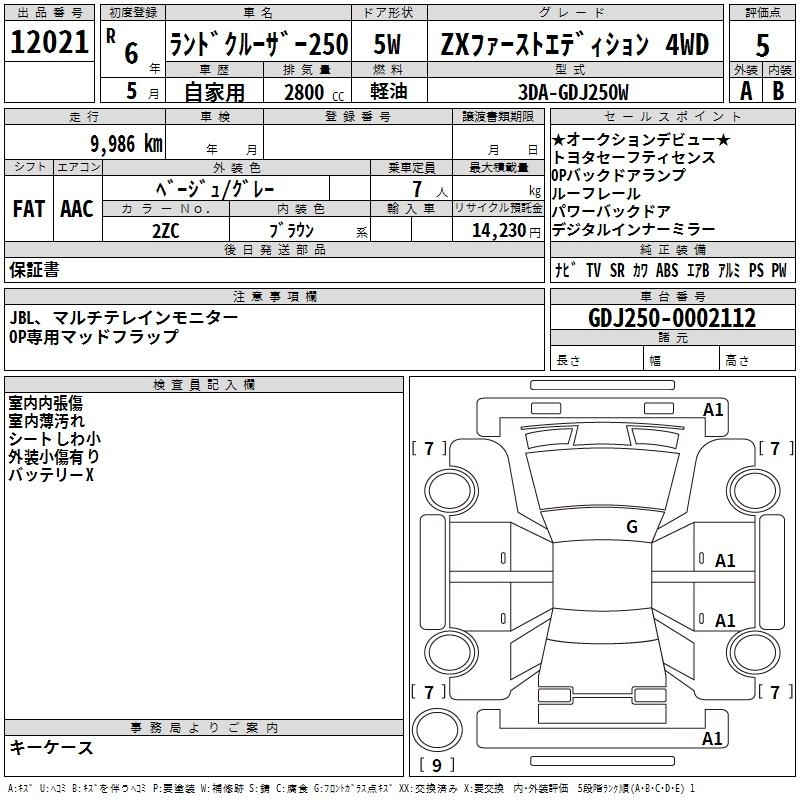The width and height of the screenshot is (800, 800).
Task: Click the front-left [7] tire marker
Action: coord(429,448)
